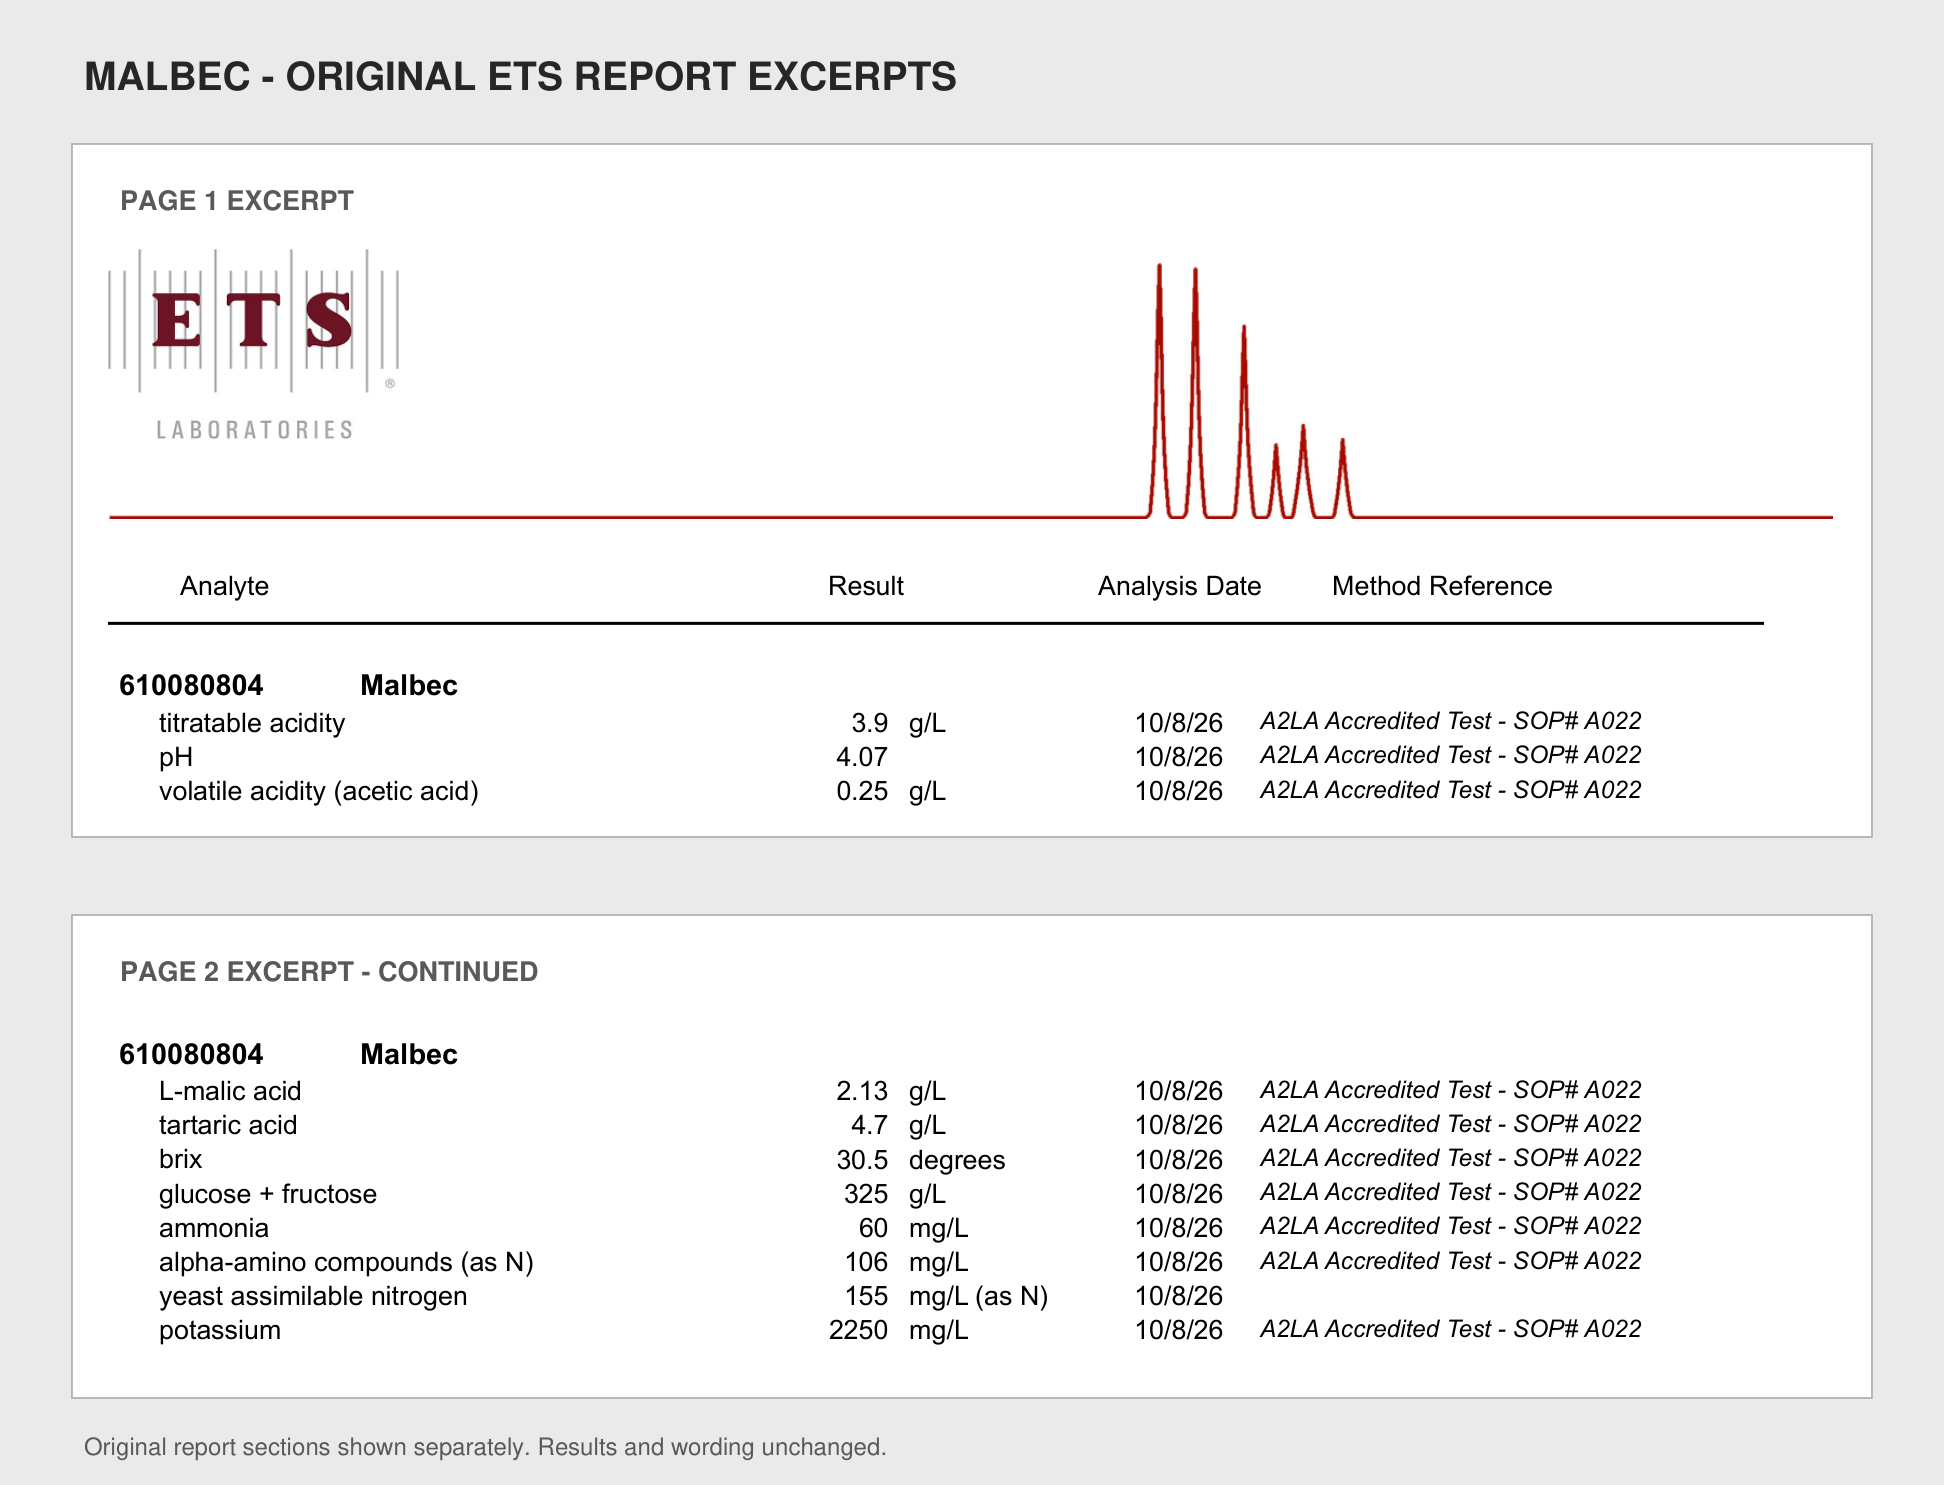Select the pH result 4.07
Image resolution: width=1944 pixels, height=1485 pixels.
(862, 757)
